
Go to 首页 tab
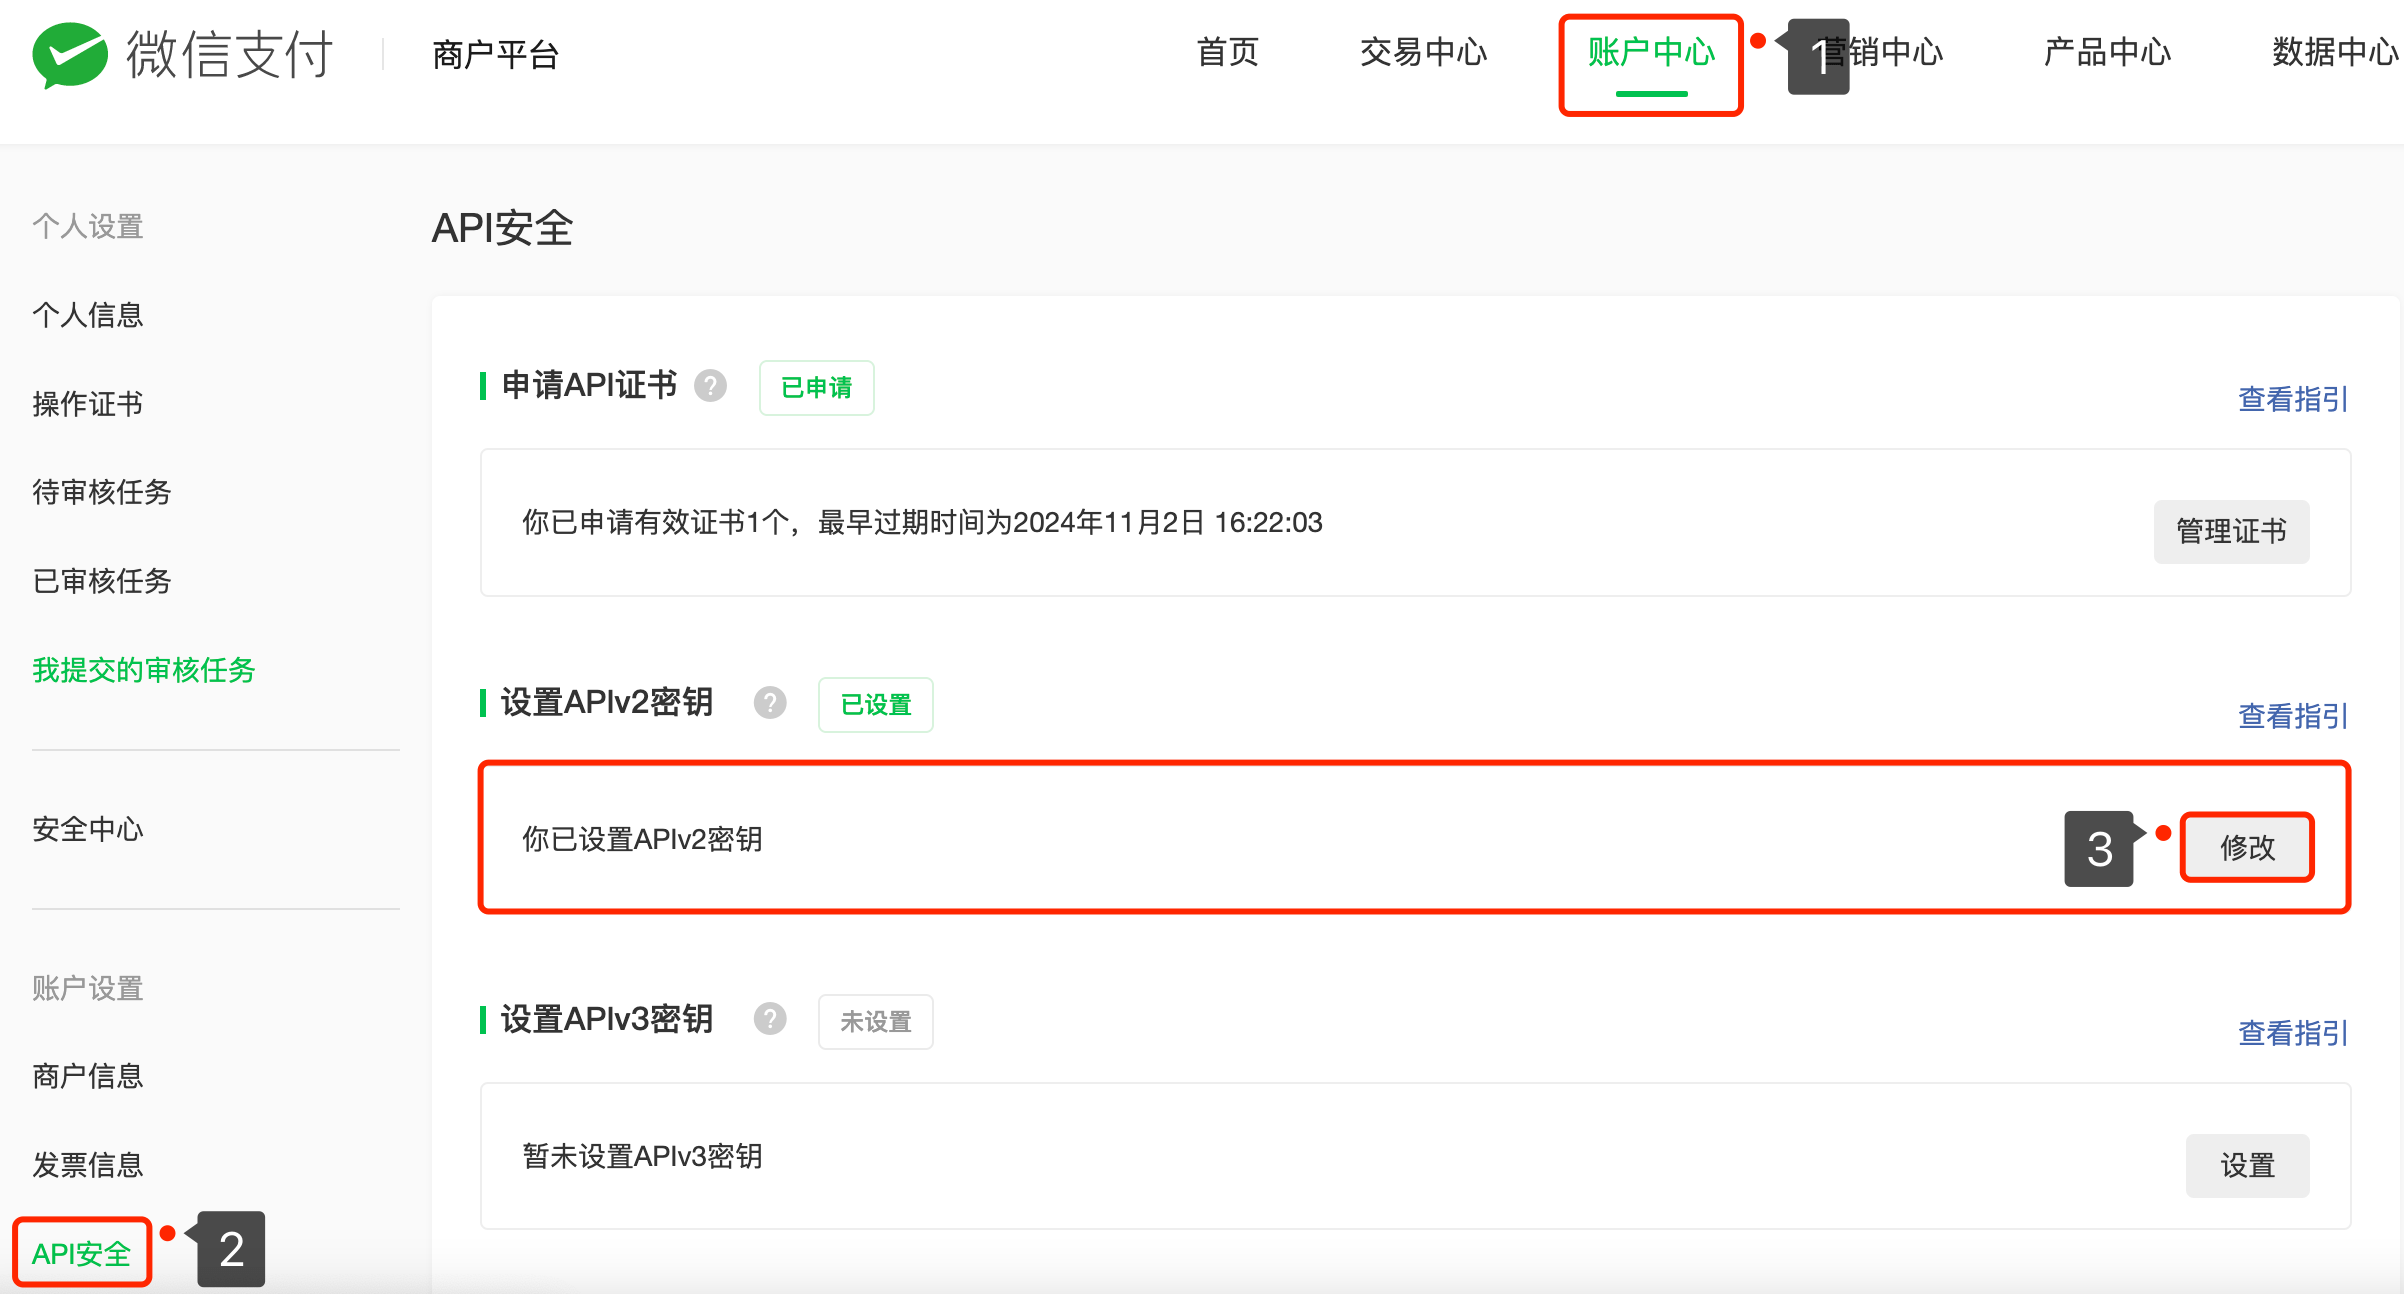point(1227,52)
